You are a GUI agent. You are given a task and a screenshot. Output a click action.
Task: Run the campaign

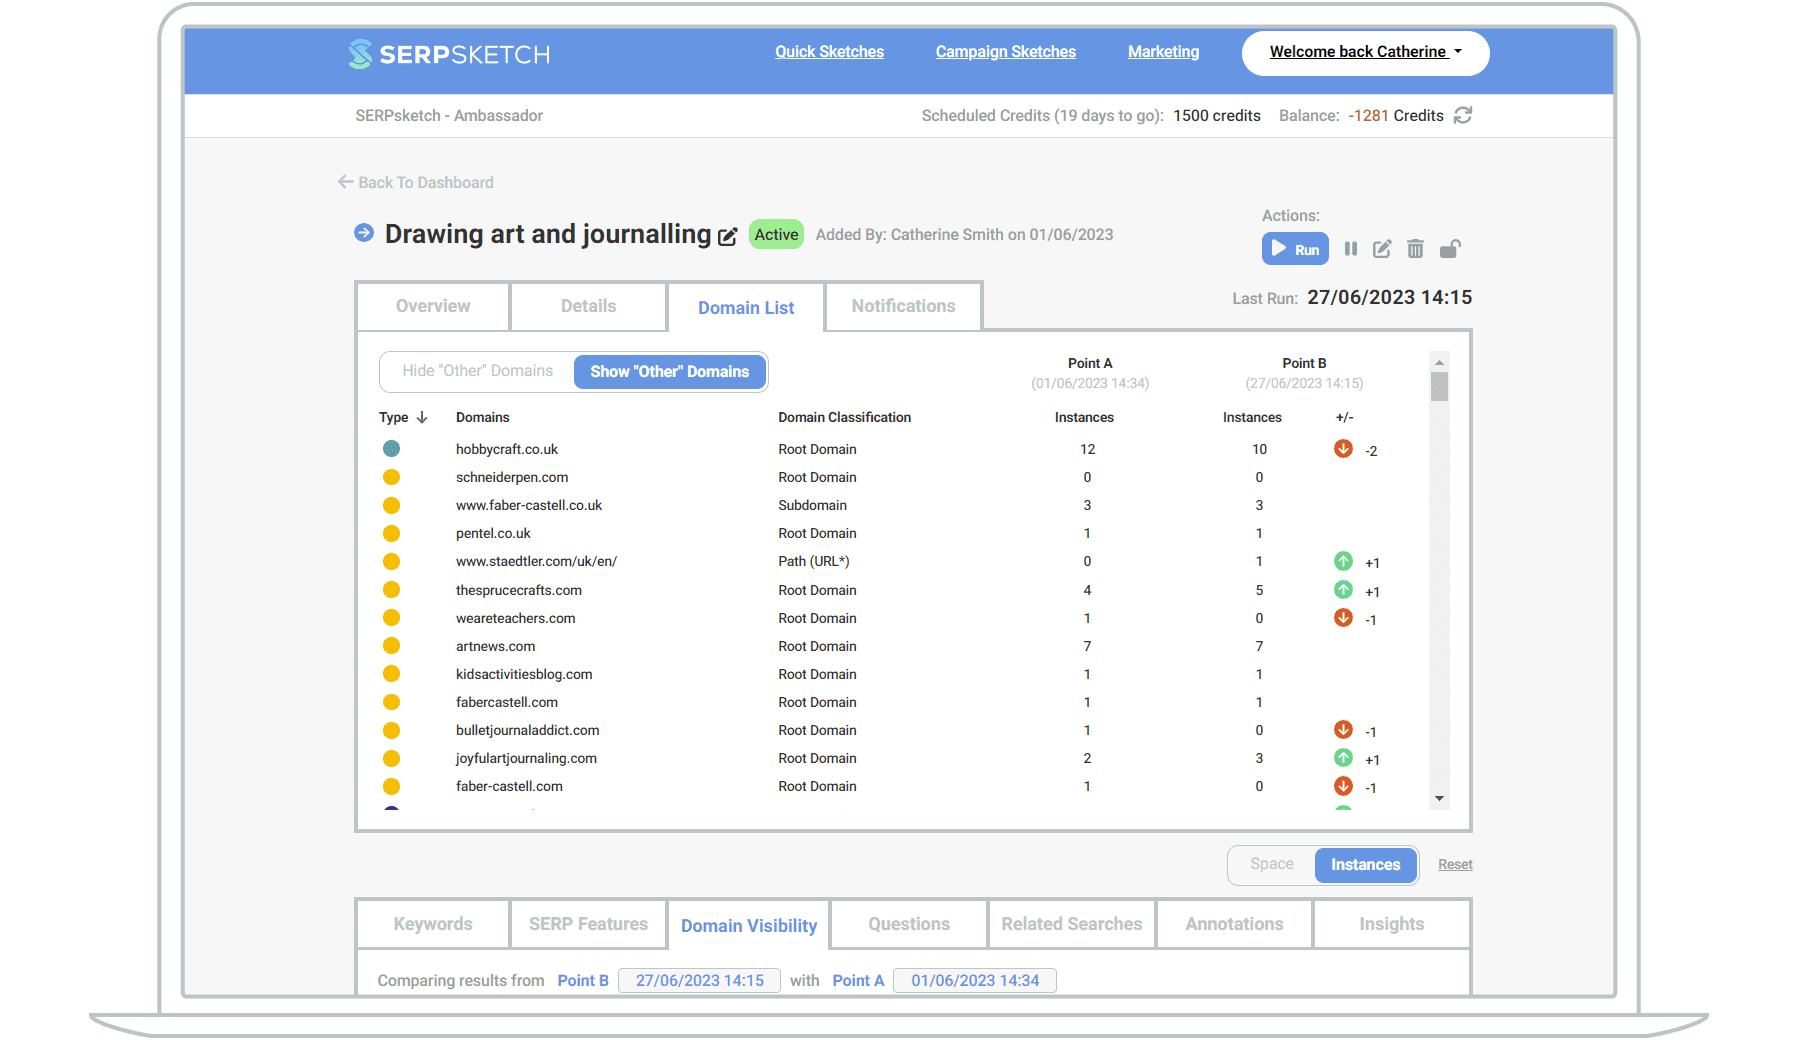pos(1295,249)
